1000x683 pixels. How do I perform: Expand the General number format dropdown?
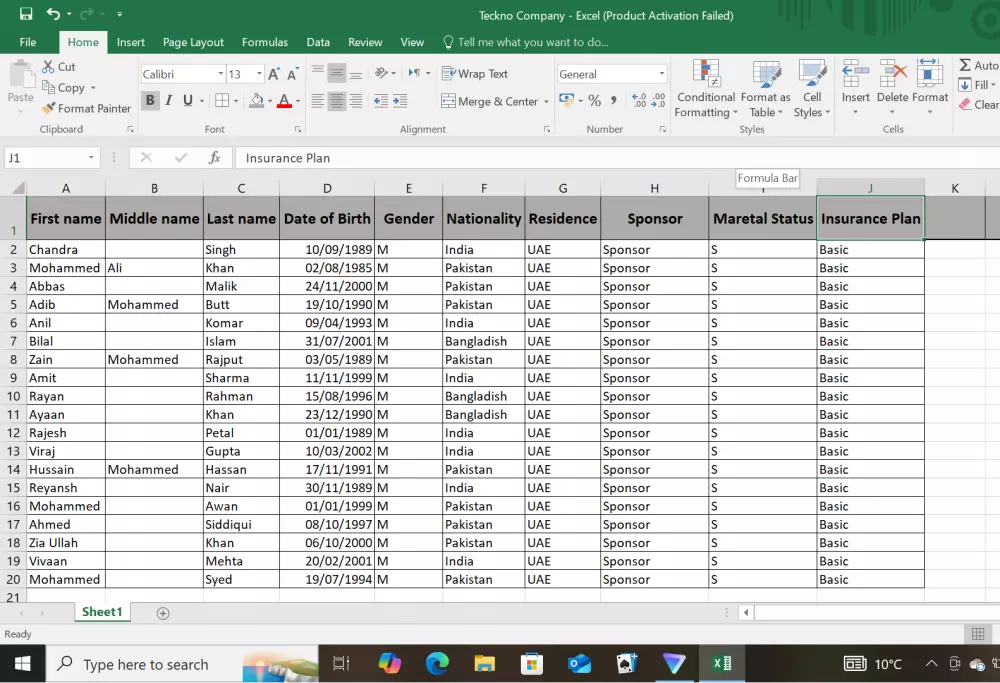coord(661,74)
